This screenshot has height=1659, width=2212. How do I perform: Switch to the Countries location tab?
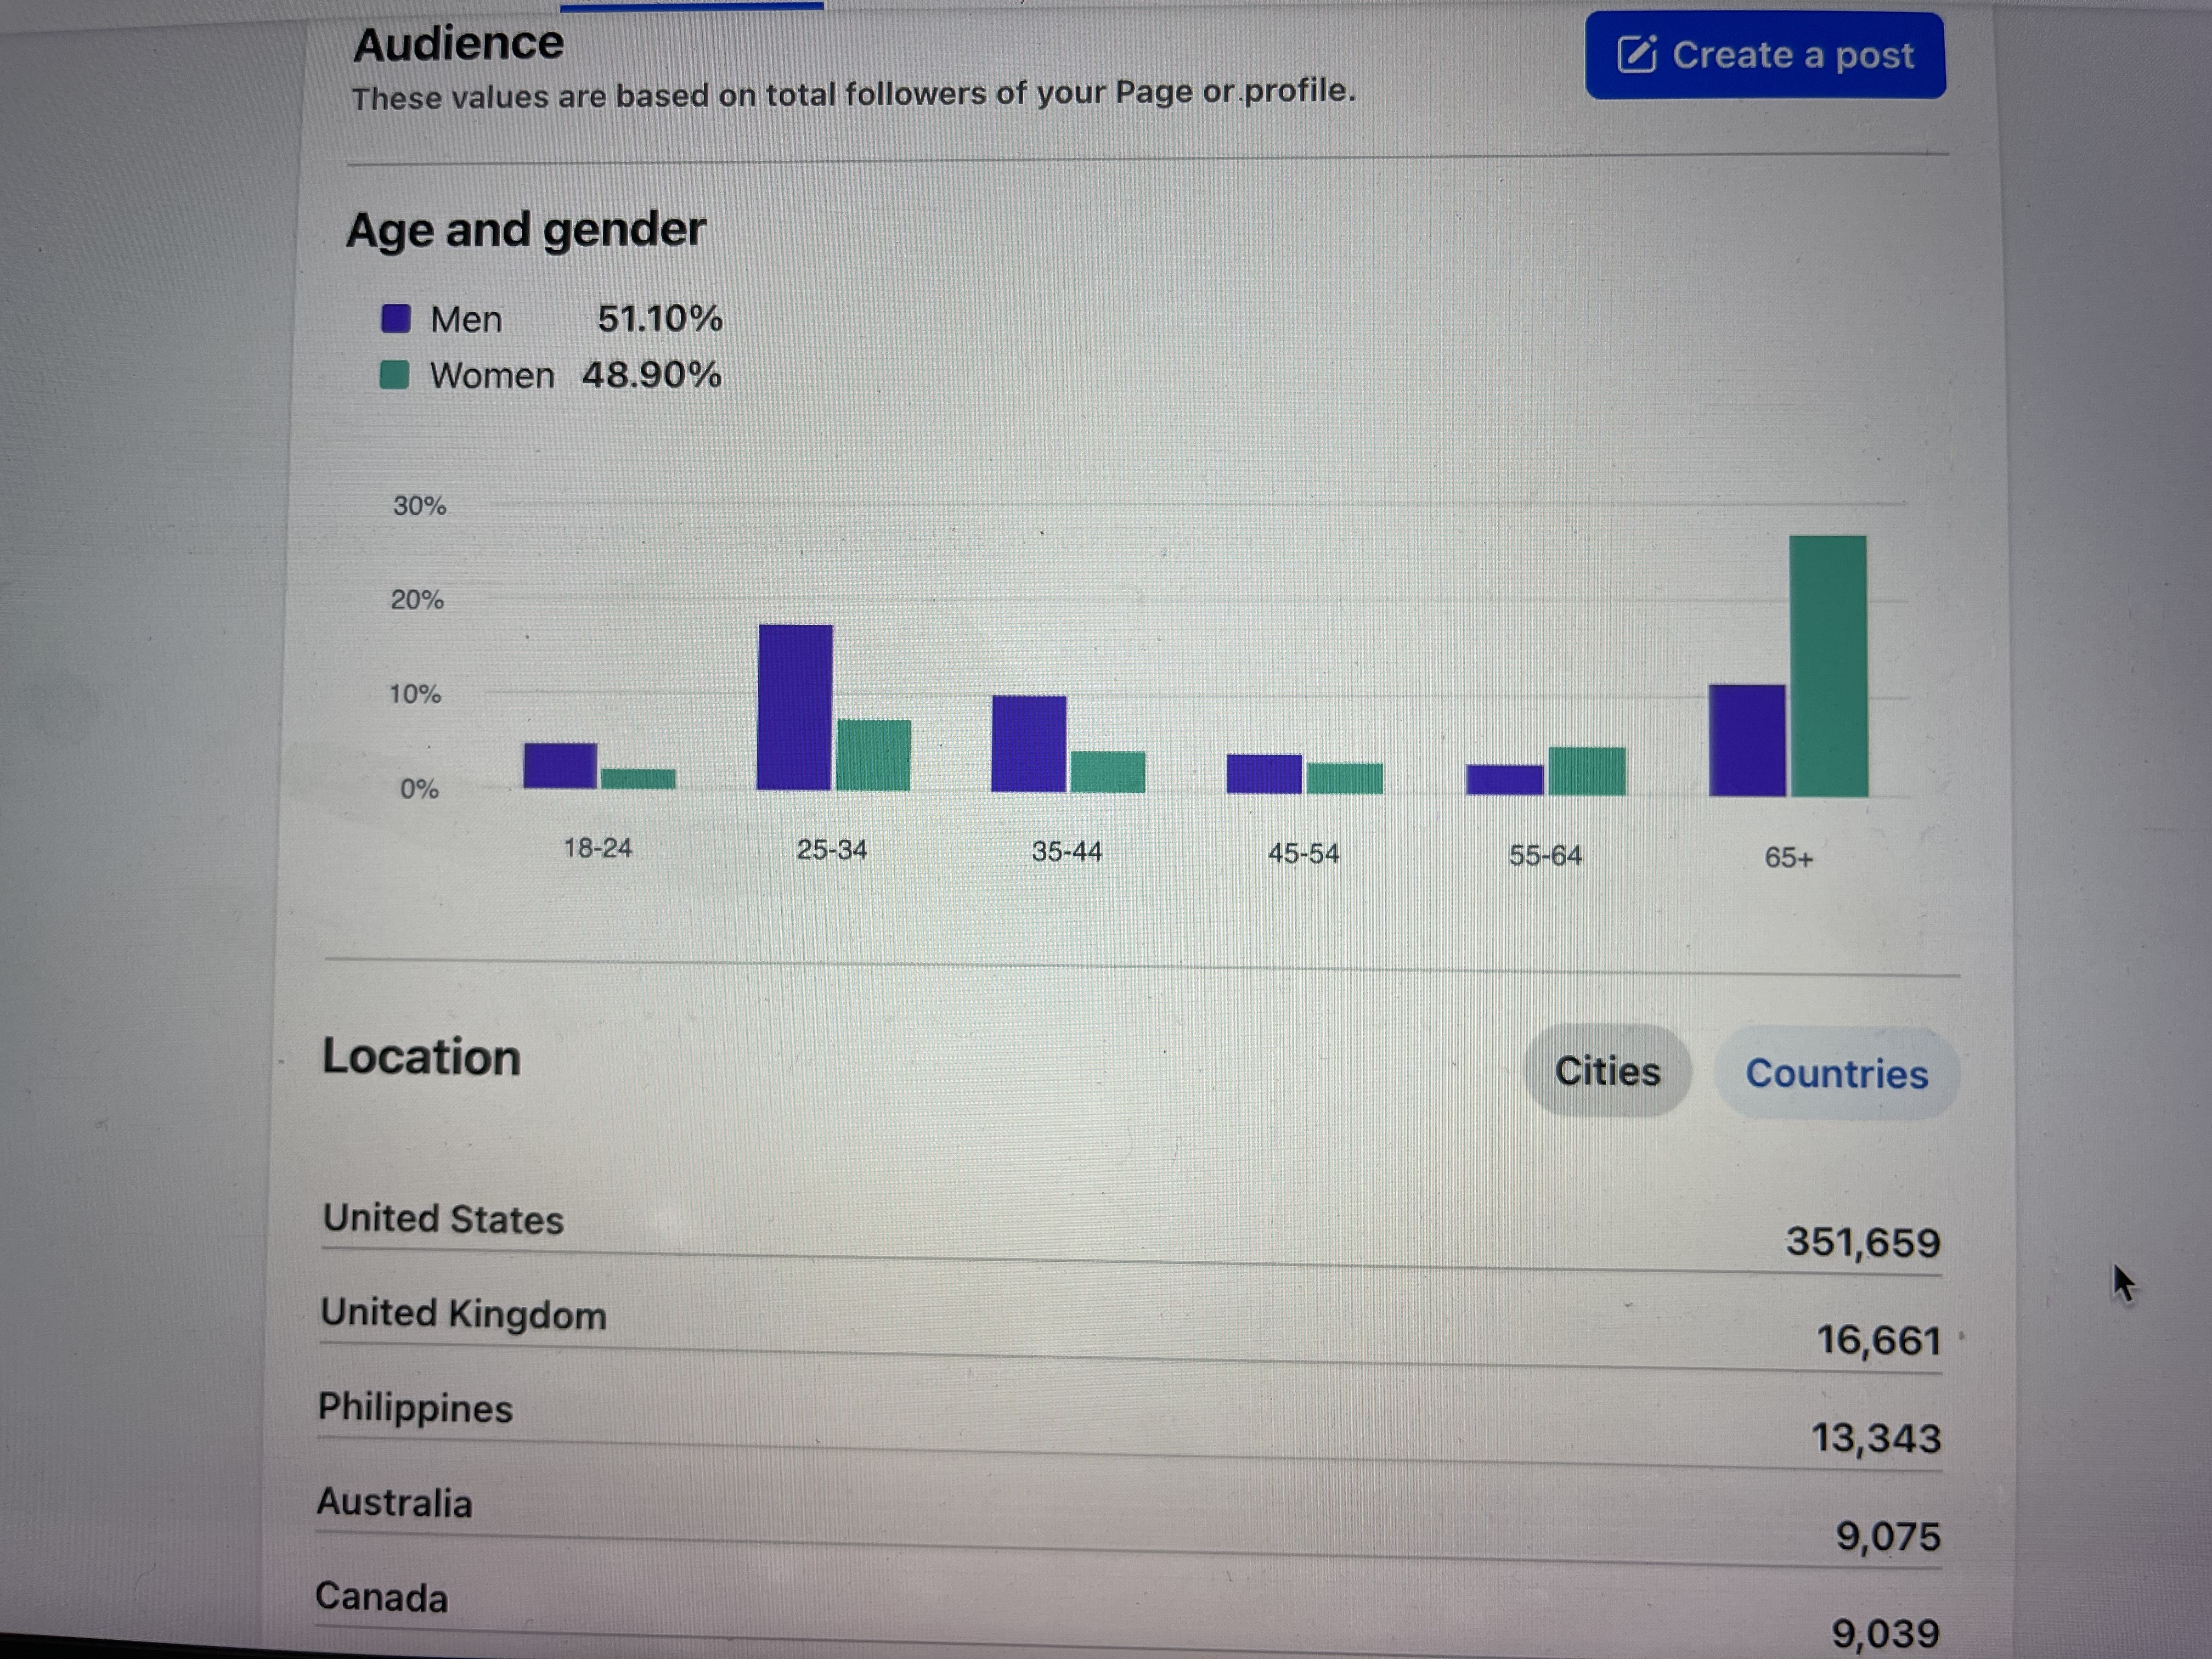point(1836,1074)
